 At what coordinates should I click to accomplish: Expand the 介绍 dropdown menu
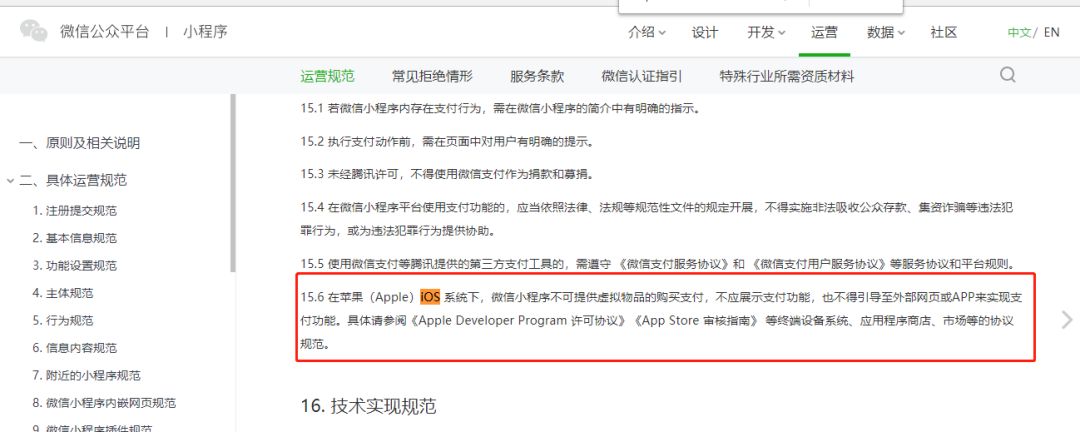[x=647, y=32]
